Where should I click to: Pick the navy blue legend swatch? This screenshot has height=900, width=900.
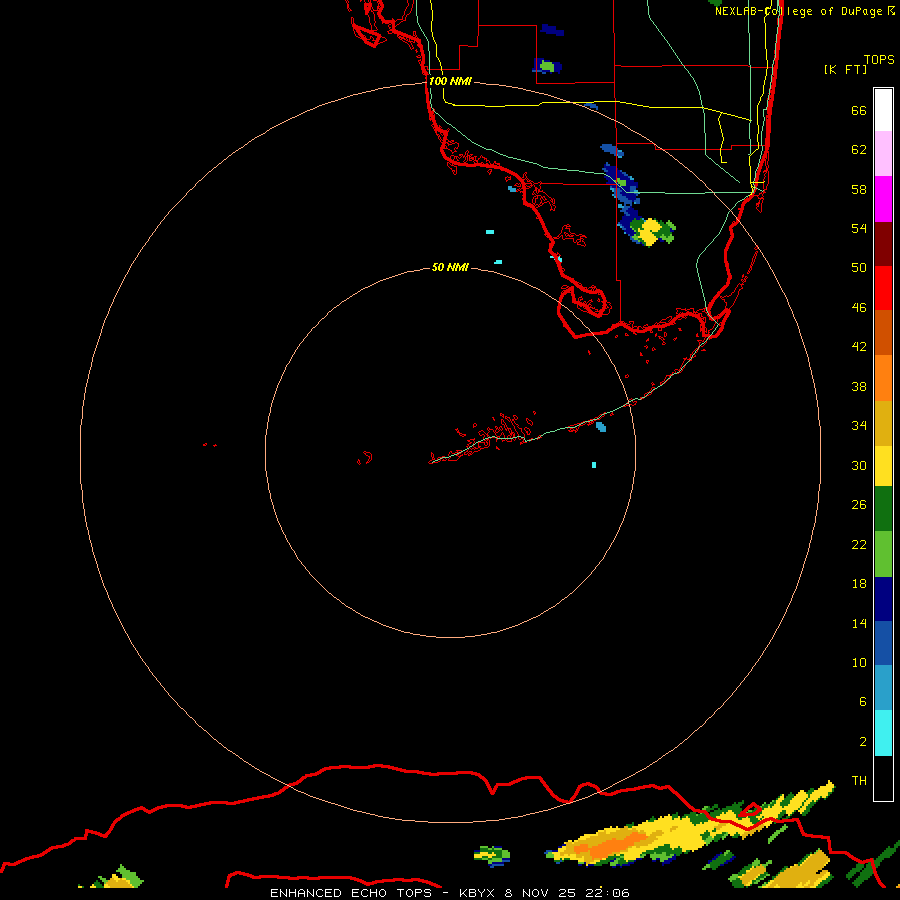click(x=883, y=599)
